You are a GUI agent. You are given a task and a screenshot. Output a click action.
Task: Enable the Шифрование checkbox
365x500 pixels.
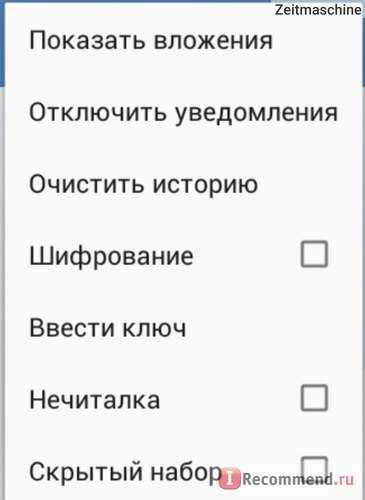pyautogui.click(x=314, y=254)
